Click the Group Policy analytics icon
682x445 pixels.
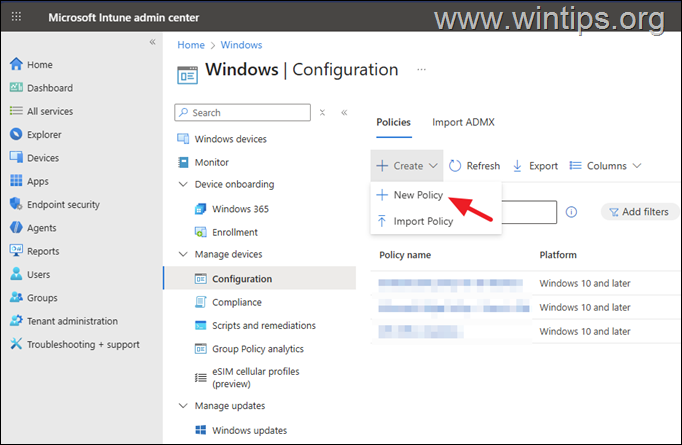click(x=201, y=349)
